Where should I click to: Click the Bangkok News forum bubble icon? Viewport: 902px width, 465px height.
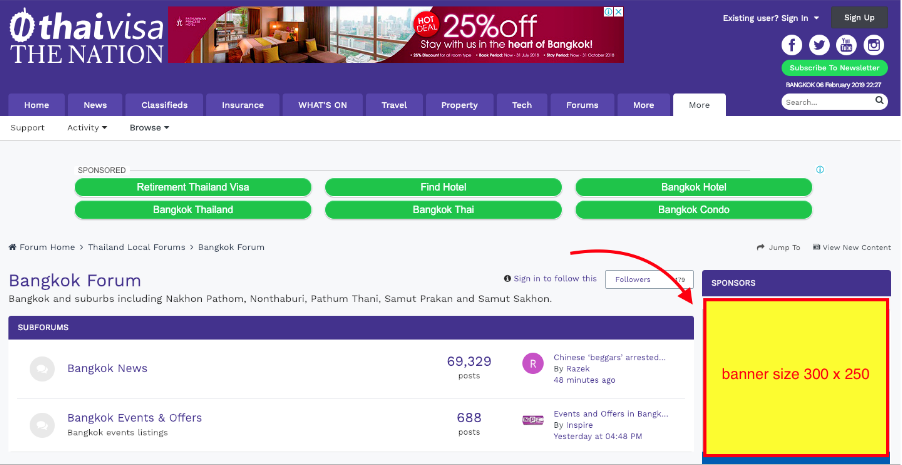(42, 369)
